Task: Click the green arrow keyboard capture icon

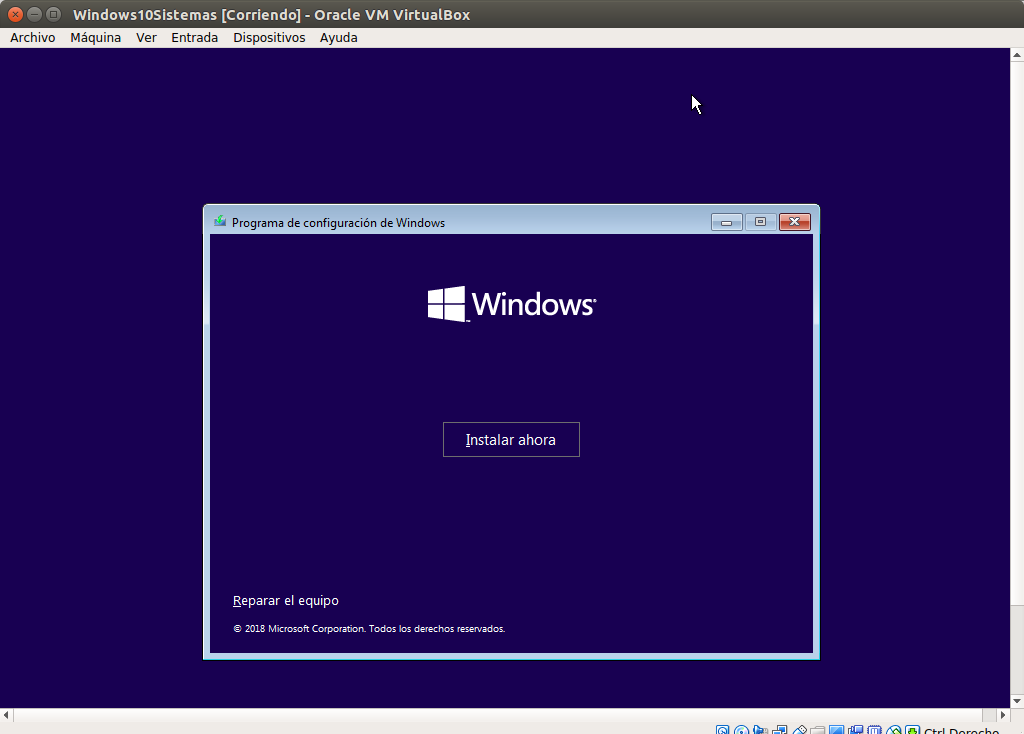Action: tap(913, 730)
